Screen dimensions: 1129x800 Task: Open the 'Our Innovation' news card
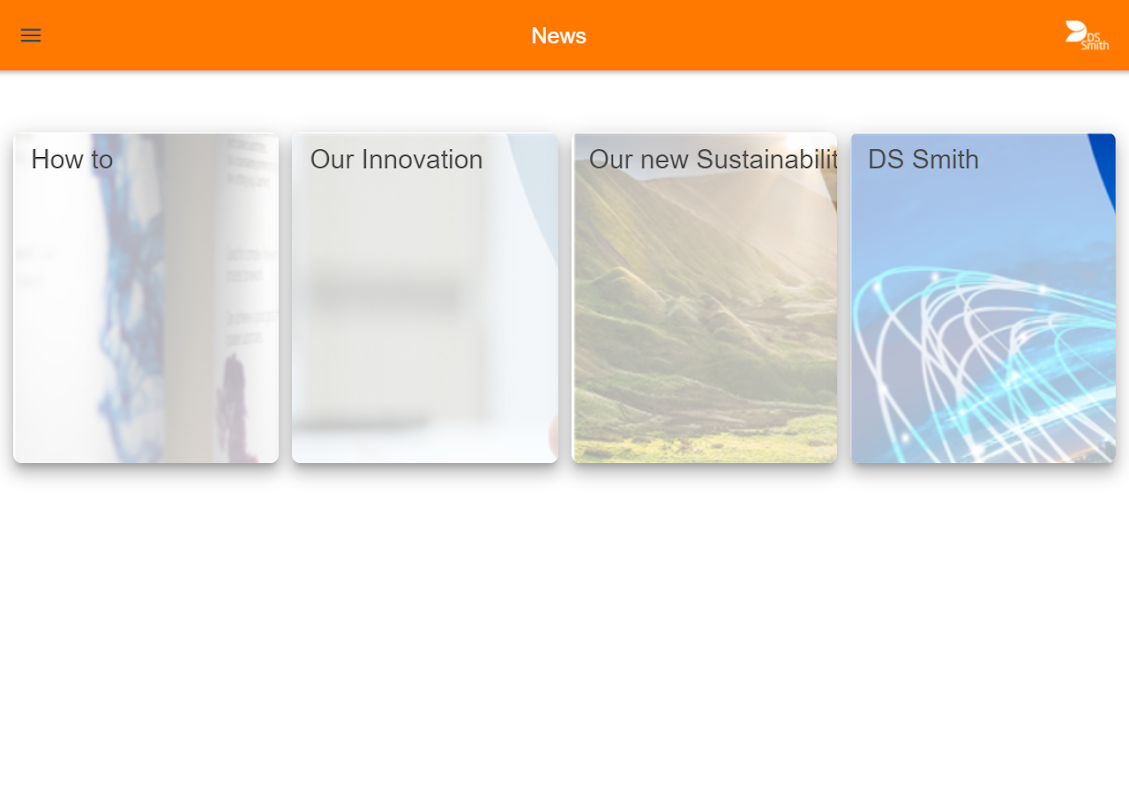coord(425,298)
